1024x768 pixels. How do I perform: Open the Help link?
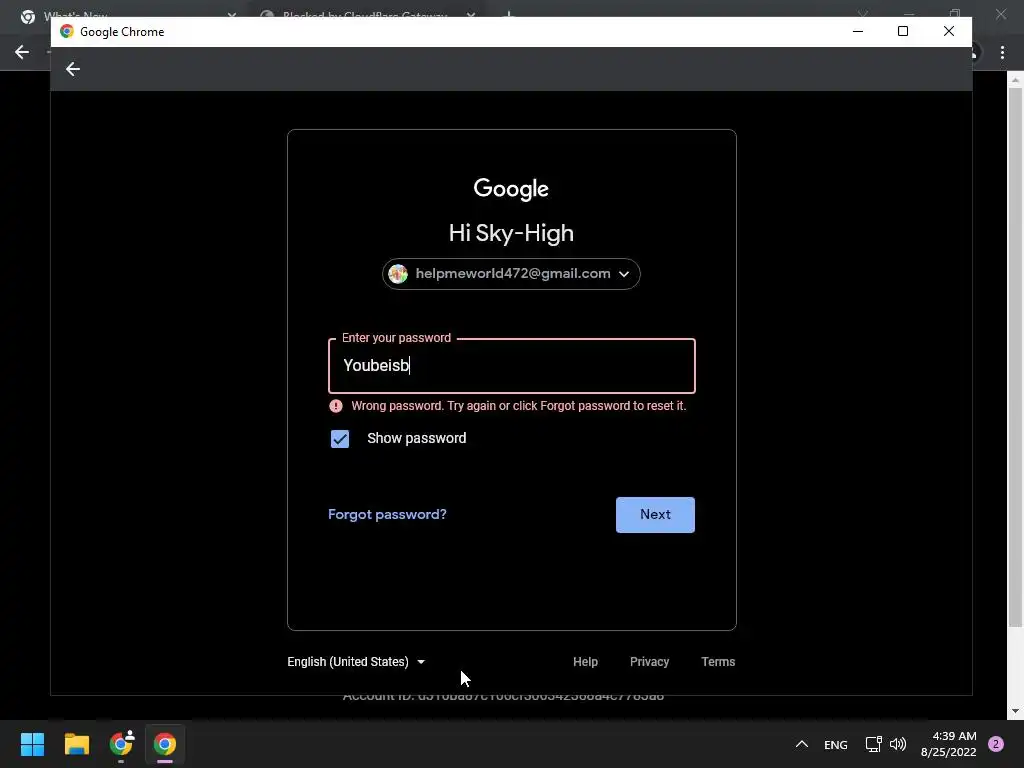pos(585,662)
